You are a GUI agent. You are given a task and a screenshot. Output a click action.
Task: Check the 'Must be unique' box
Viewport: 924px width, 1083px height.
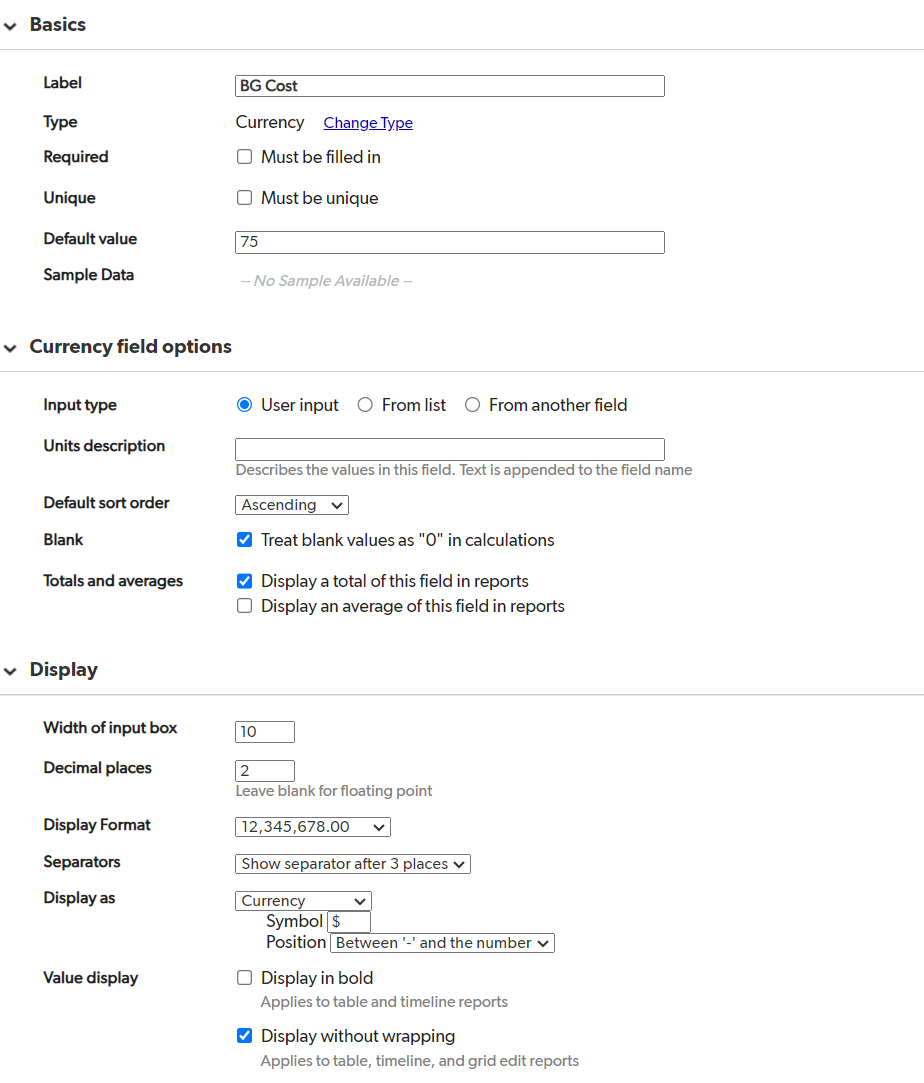pyautogui.click(x=244, y=198)
